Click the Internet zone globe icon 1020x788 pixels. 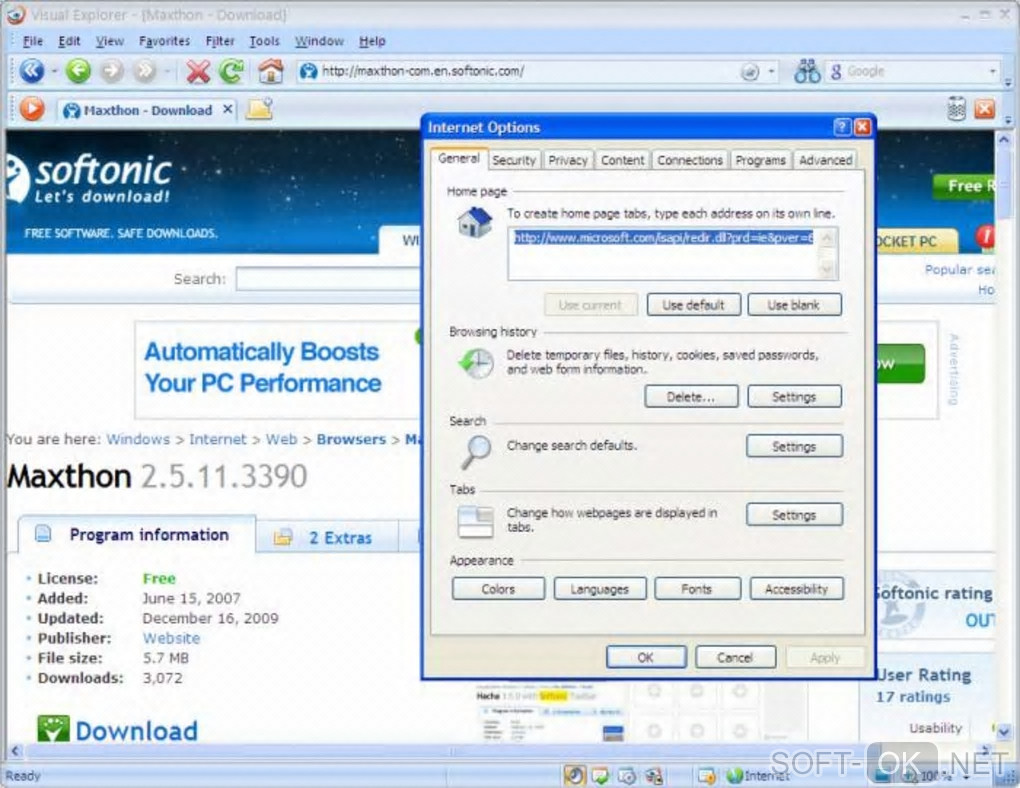(x=735, y=776)
